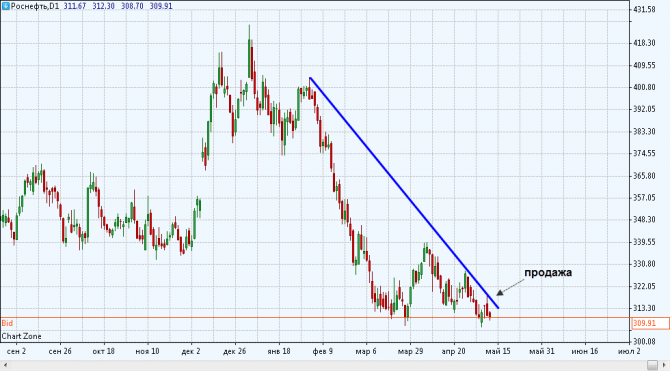Click price axis label 339.55
Screen dimensions: 670x371
pyautogui.click(x=644, y=242)
